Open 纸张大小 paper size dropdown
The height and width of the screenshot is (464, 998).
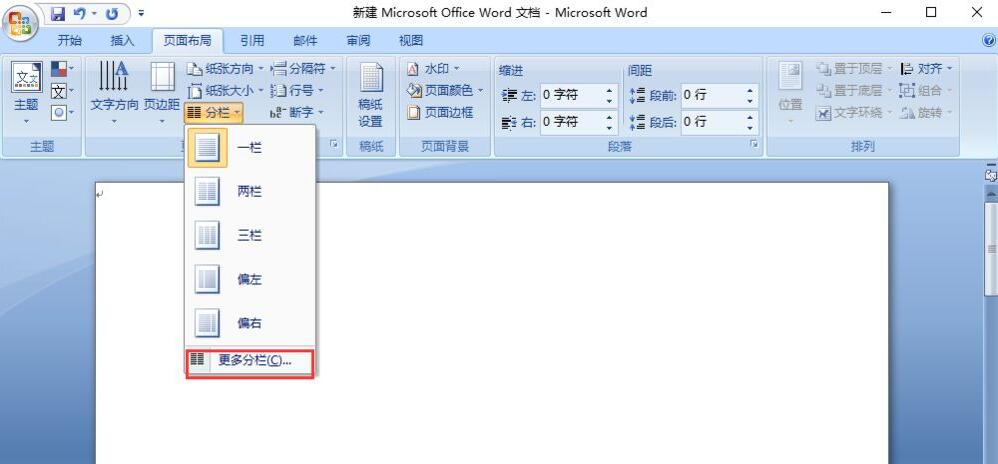click(x=226, y=90)
